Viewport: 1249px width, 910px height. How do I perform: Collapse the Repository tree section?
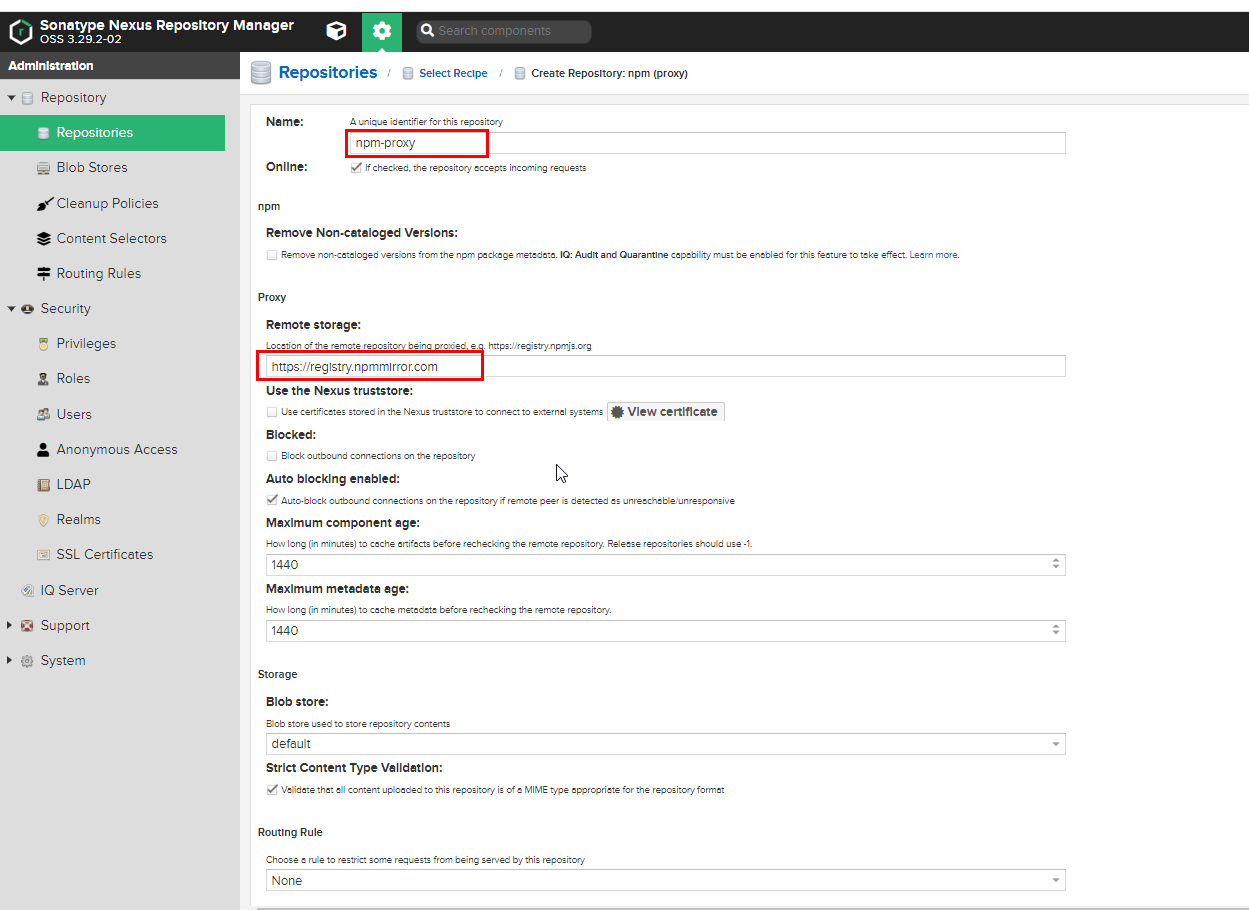point(11,98)
